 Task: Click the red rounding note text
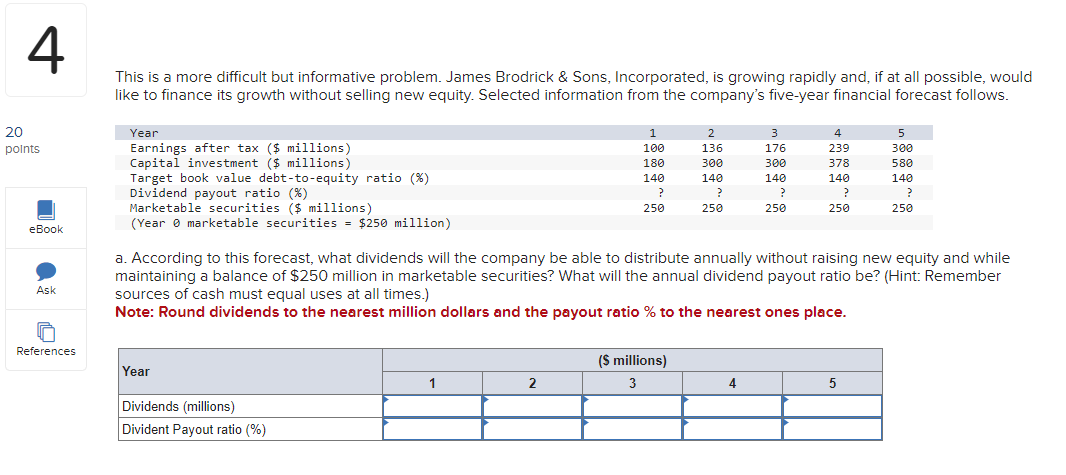coord(481,313)
